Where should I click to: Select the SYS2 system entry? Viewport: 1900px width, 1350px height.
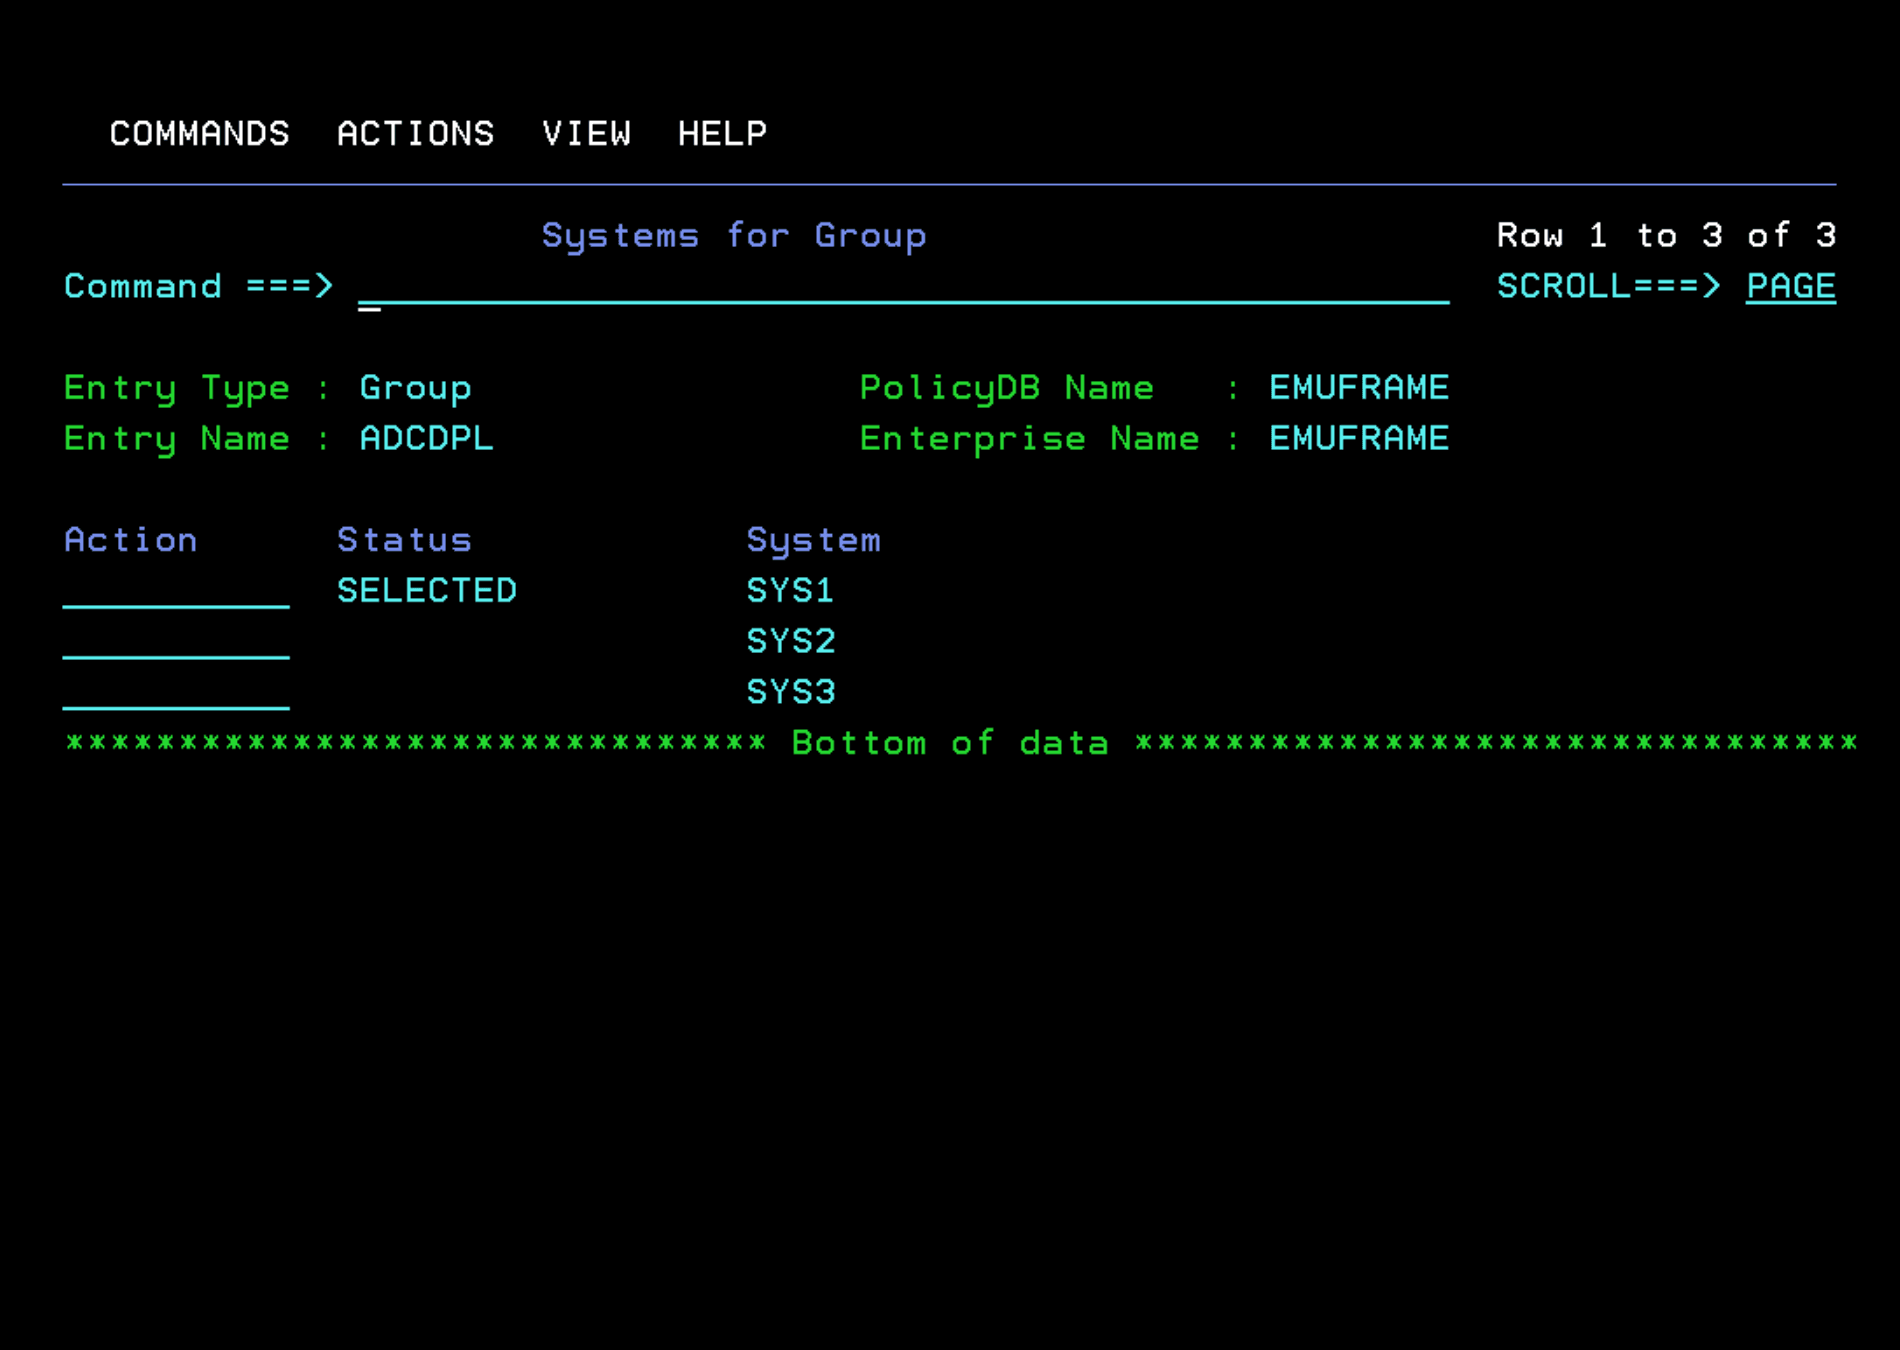[790, 641]
